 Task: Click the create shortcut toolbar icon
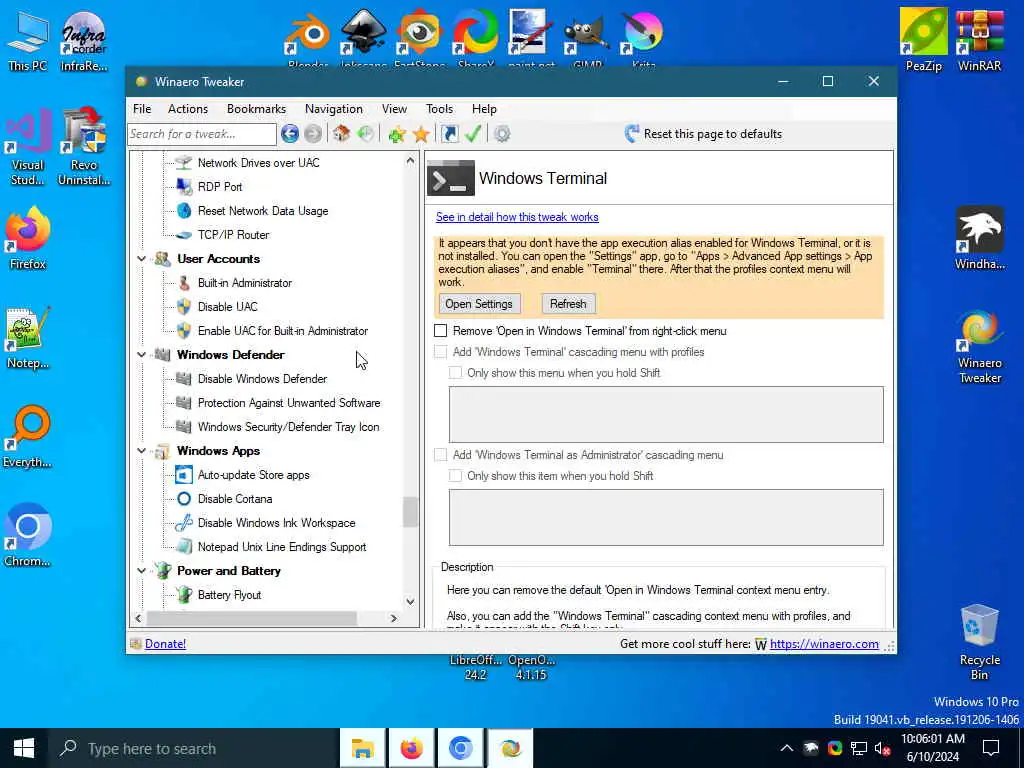[x=449, y=134]
